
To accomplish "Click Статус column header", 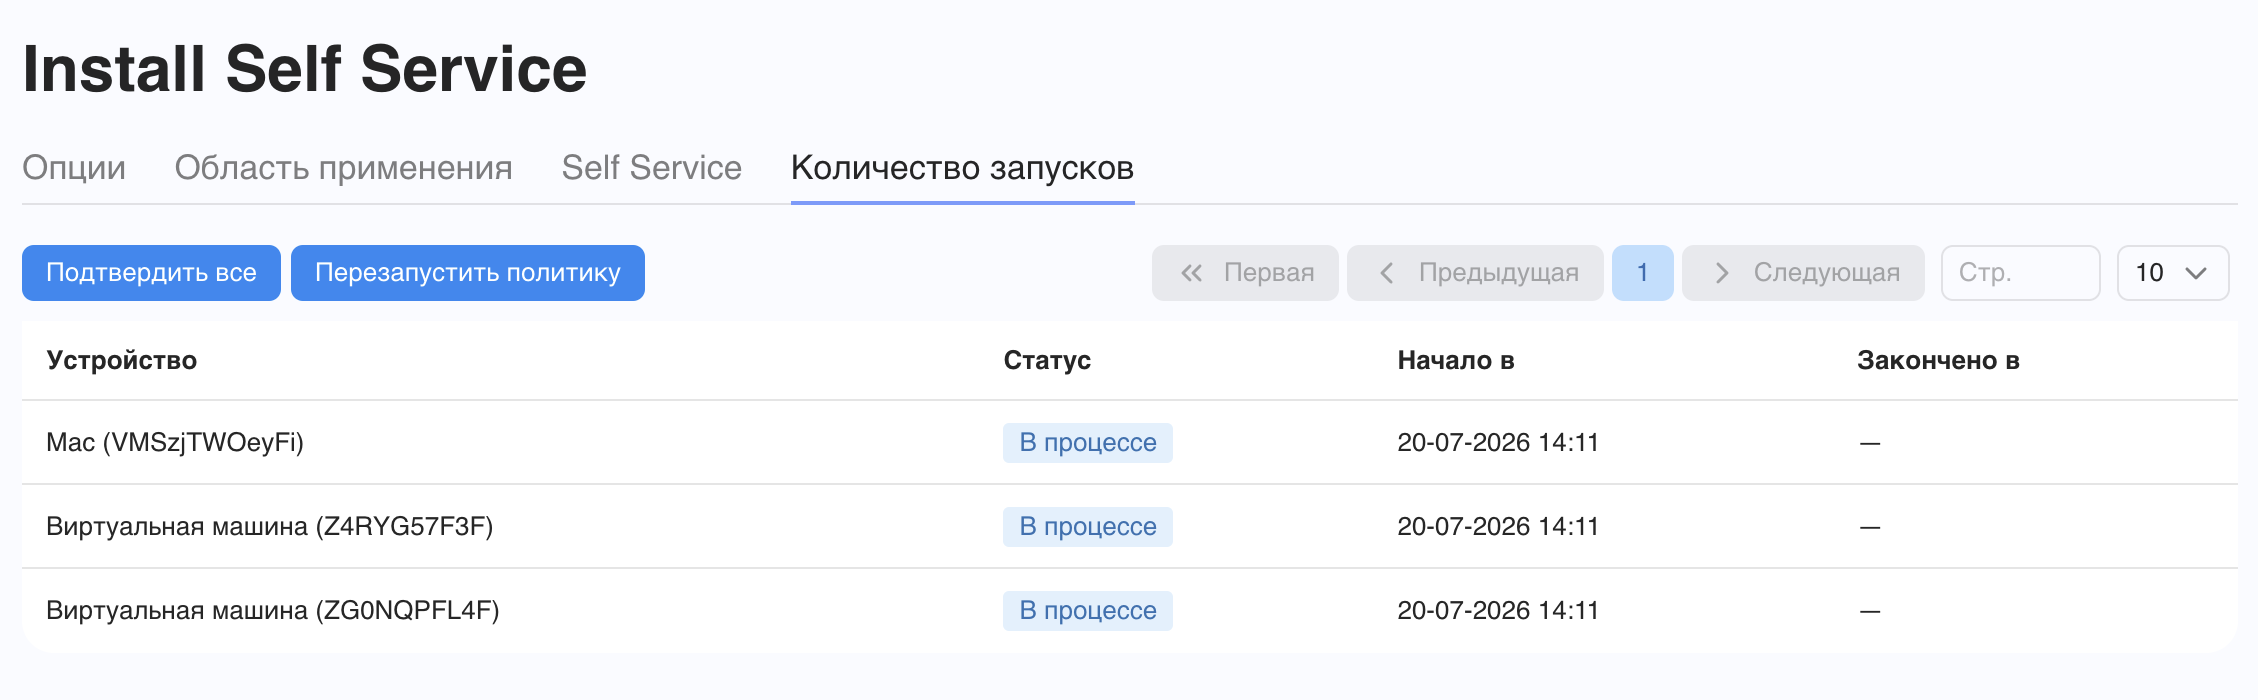I will click(x=1047, y=360).
